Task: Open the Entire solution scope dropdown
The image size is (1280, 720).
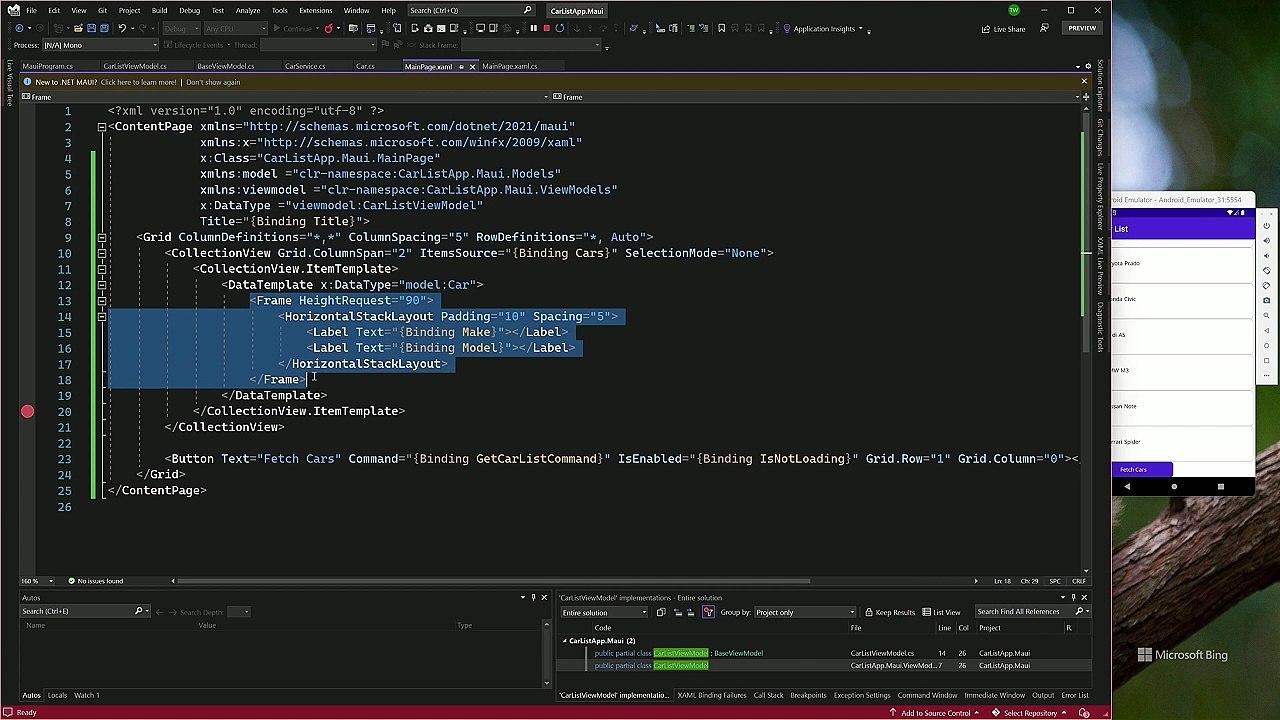Action: (x=603, y=612)
